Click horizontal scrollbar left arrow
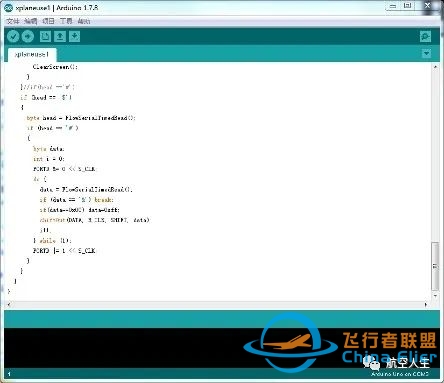Viewport: 444px width, 383px height. [x=9, y=304]
